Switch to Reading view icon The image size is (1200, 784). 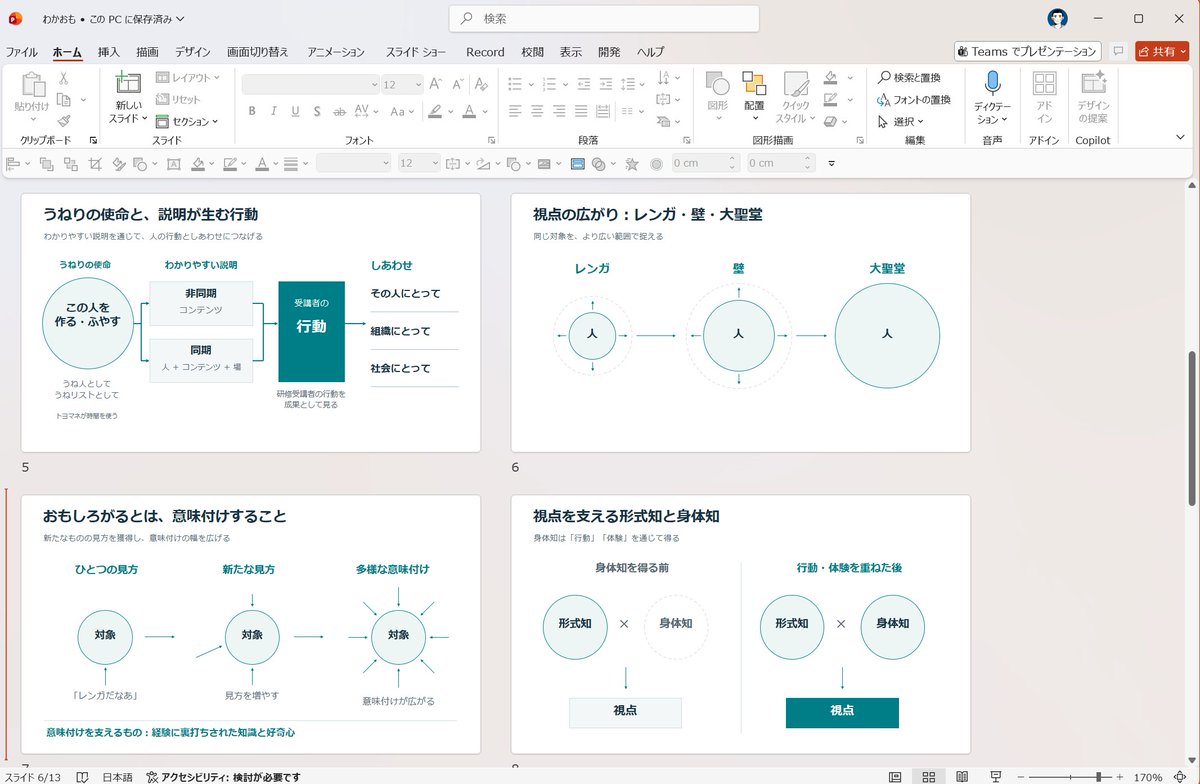962,776
